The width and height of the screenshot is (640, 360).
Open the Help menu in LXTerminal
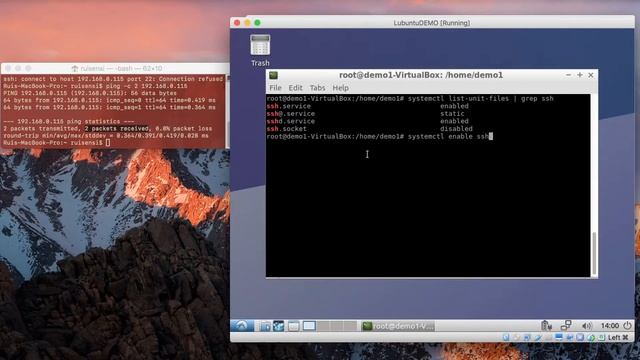[340, 88]
